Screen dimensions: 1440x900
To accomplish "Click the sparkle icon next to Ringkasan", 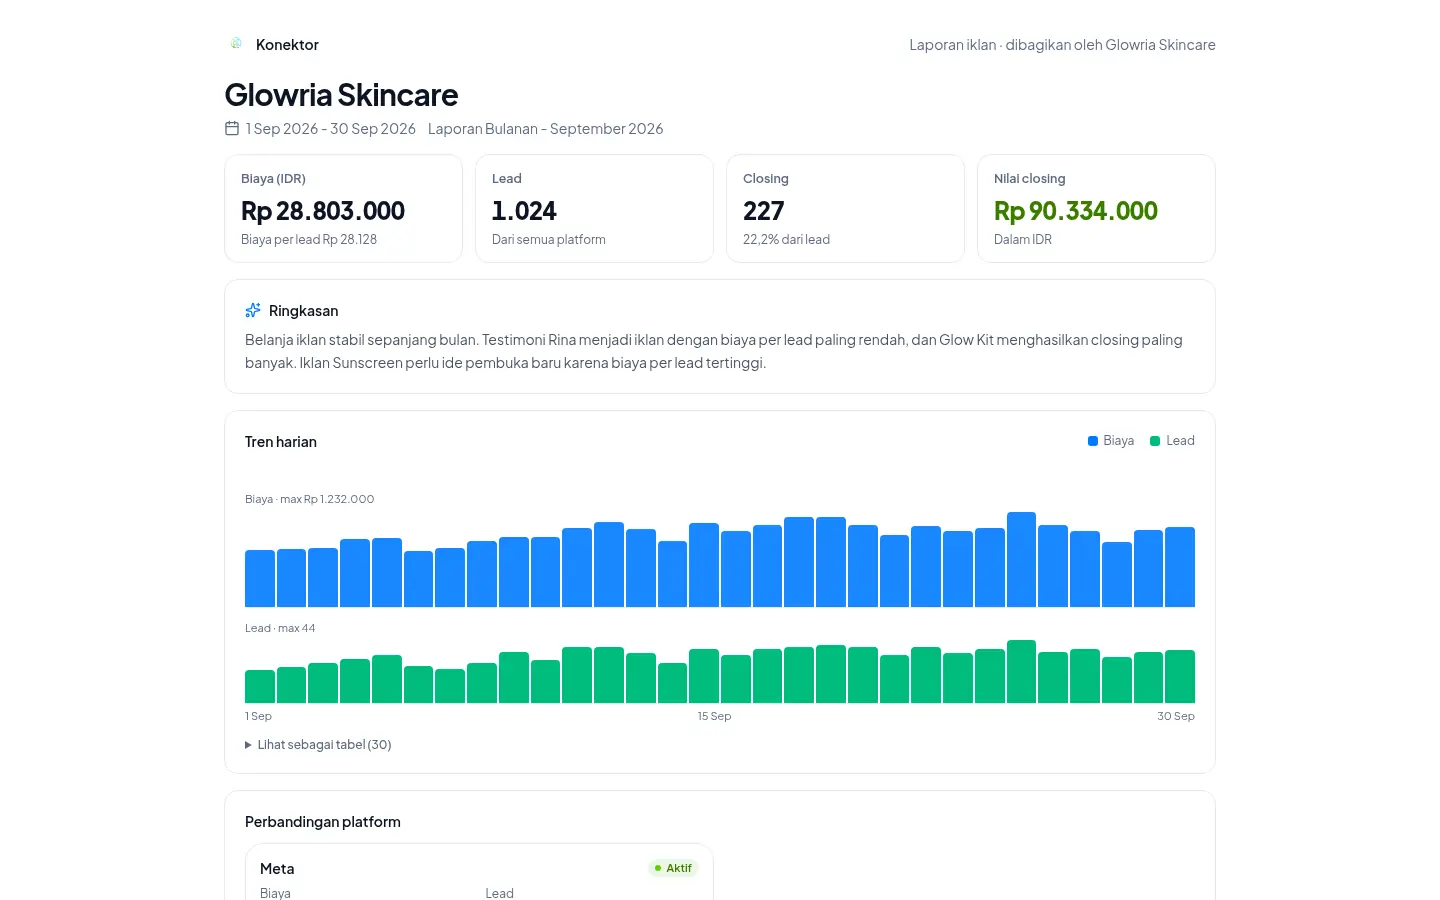I will (x=253, y=310).
